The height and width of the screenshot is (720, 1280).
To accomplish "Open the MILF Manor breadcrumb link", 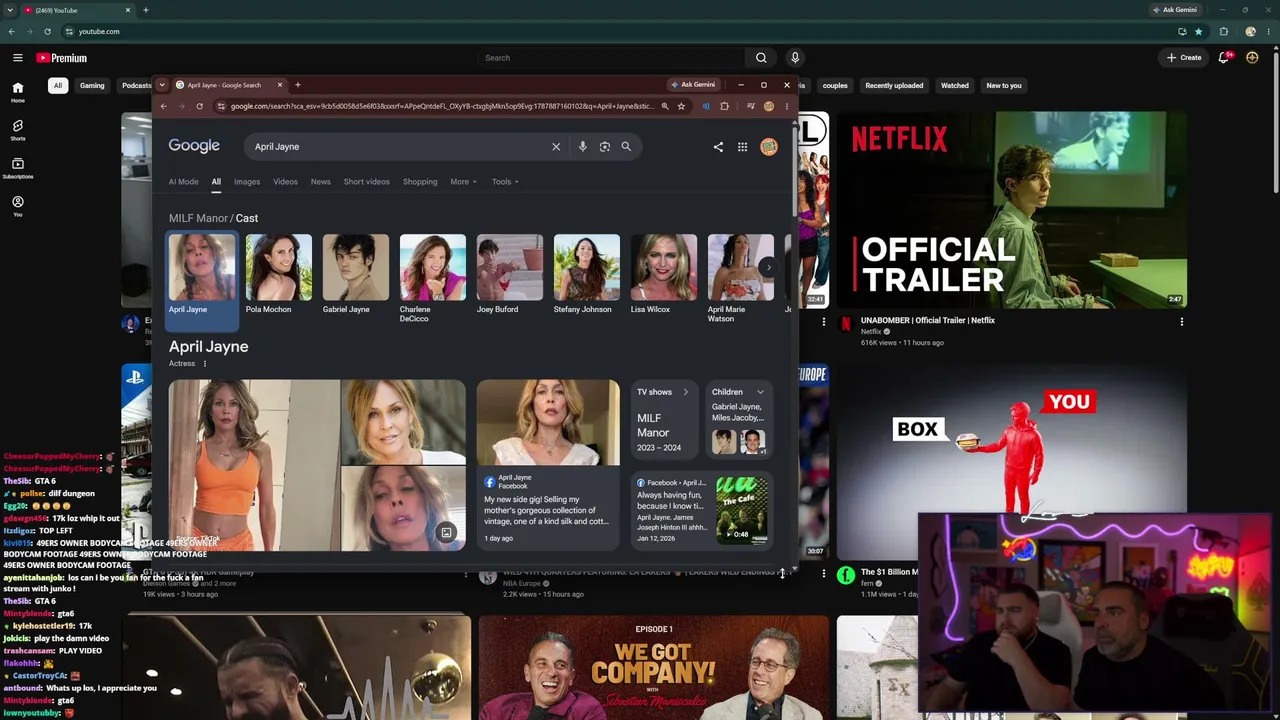I will tap(198, 218).
